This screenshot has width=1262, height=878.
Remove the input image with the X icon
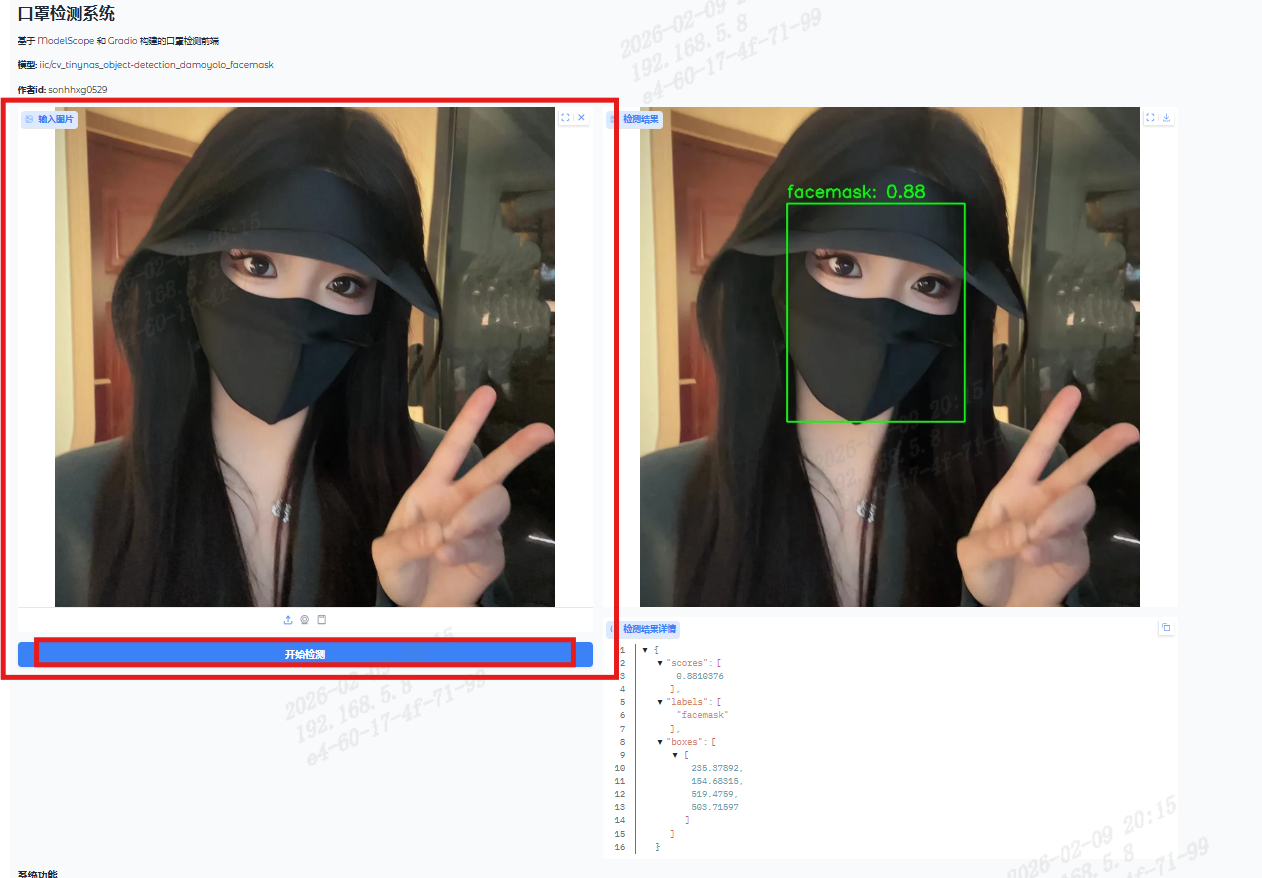(582, 118)
